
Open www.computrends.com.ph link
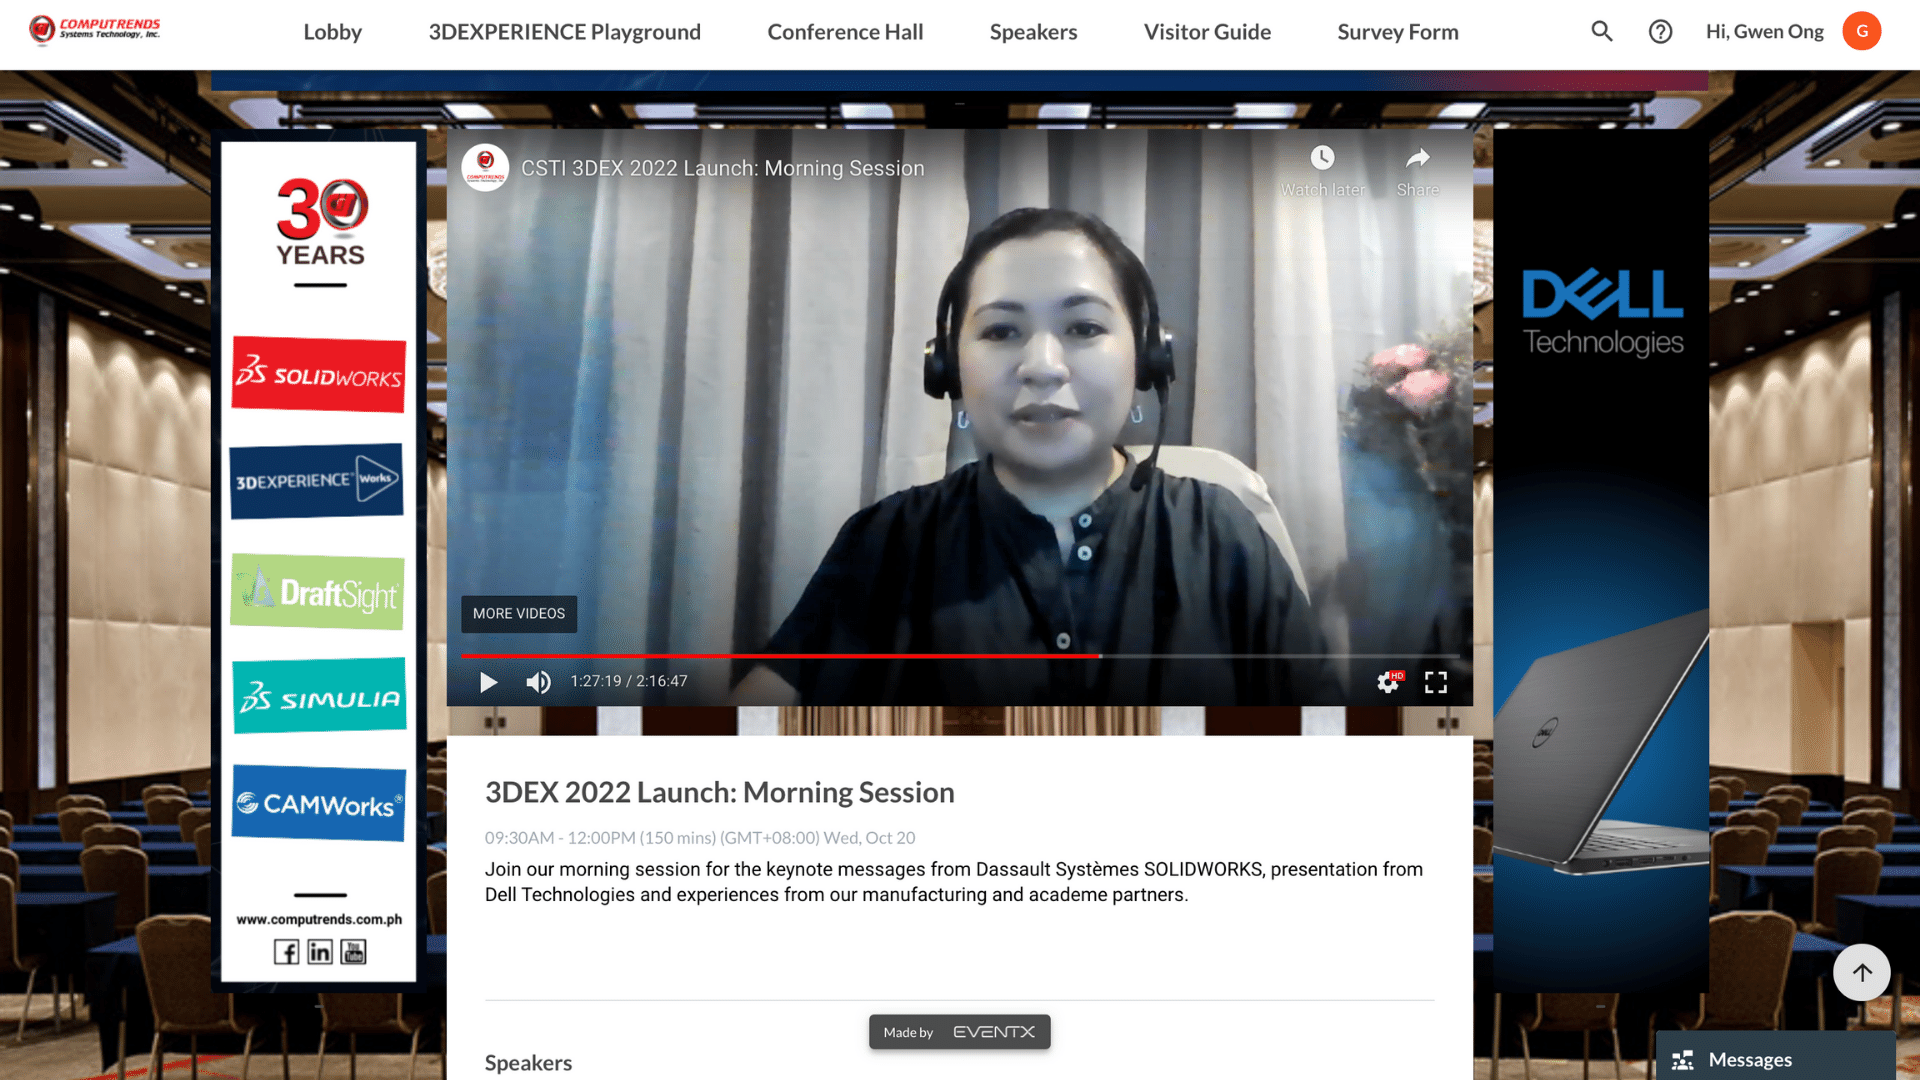[x=319, y=919]
